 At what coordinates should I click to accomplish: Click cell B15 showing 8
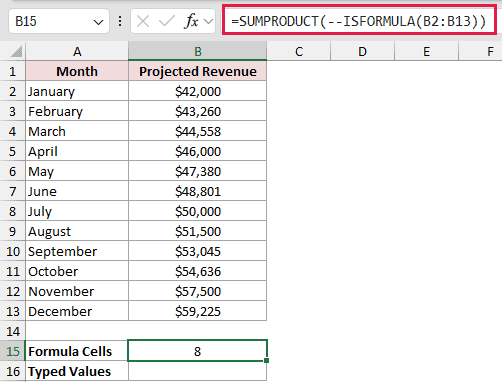(198, 351)
